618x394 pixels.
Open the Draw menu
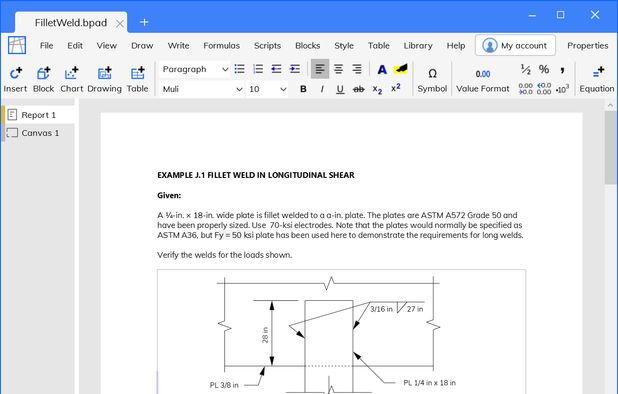point(142,46)
